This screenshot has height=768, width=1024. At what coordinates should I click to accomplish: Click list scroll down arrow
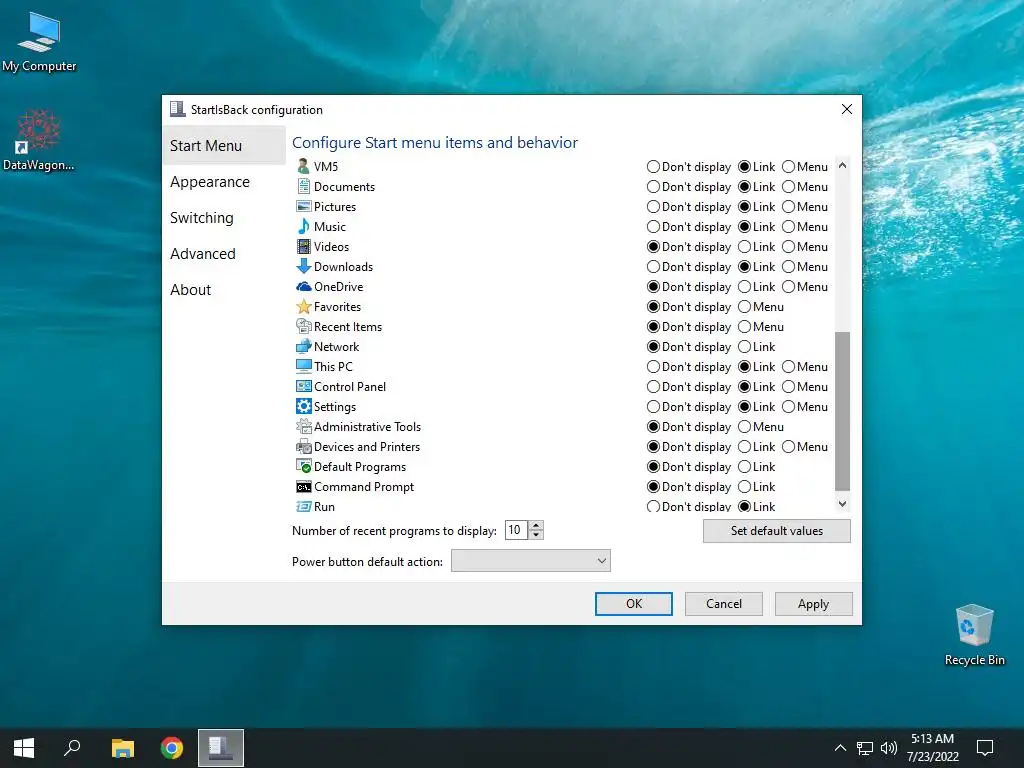click(842, 504)
